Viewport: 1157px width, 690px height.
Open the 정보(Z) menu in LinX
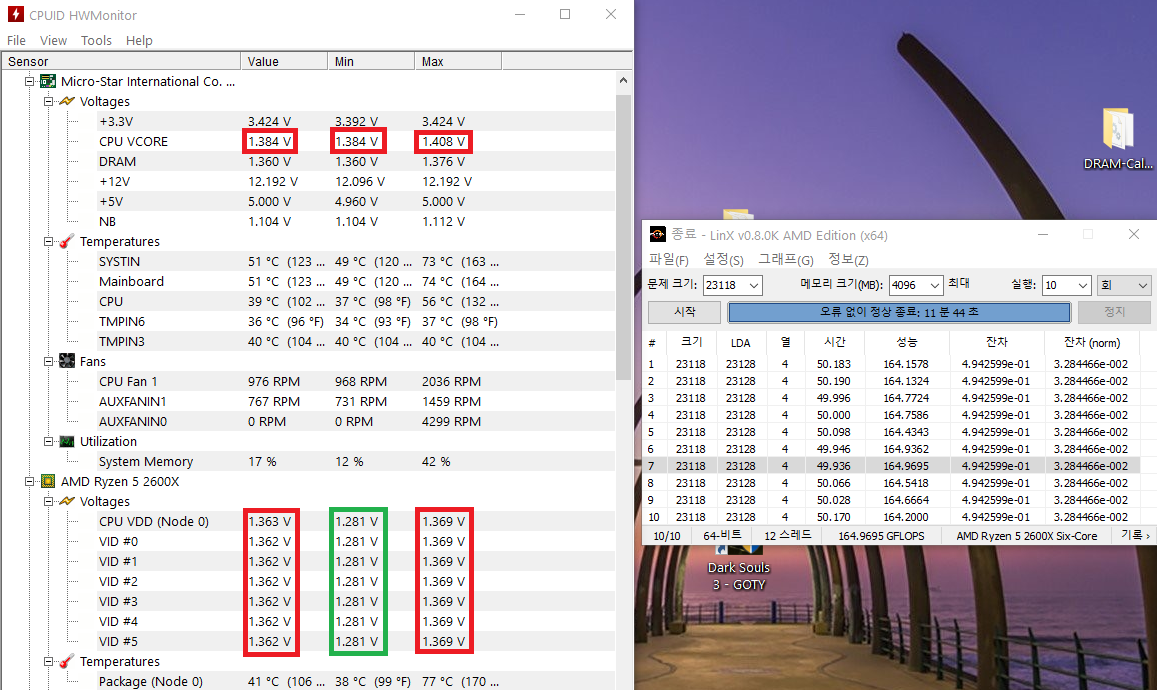pos(848,260)
